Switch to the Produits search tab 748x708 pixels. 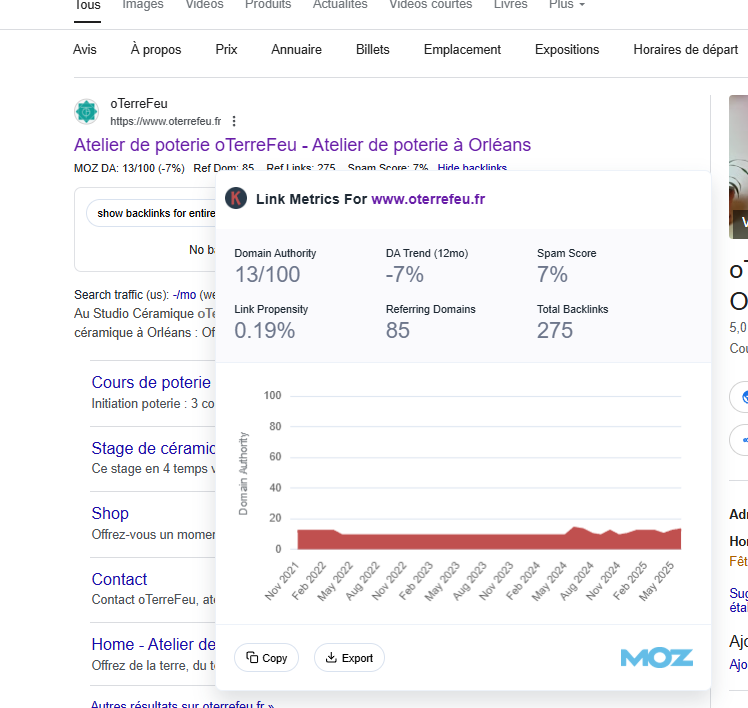(268, 5)
